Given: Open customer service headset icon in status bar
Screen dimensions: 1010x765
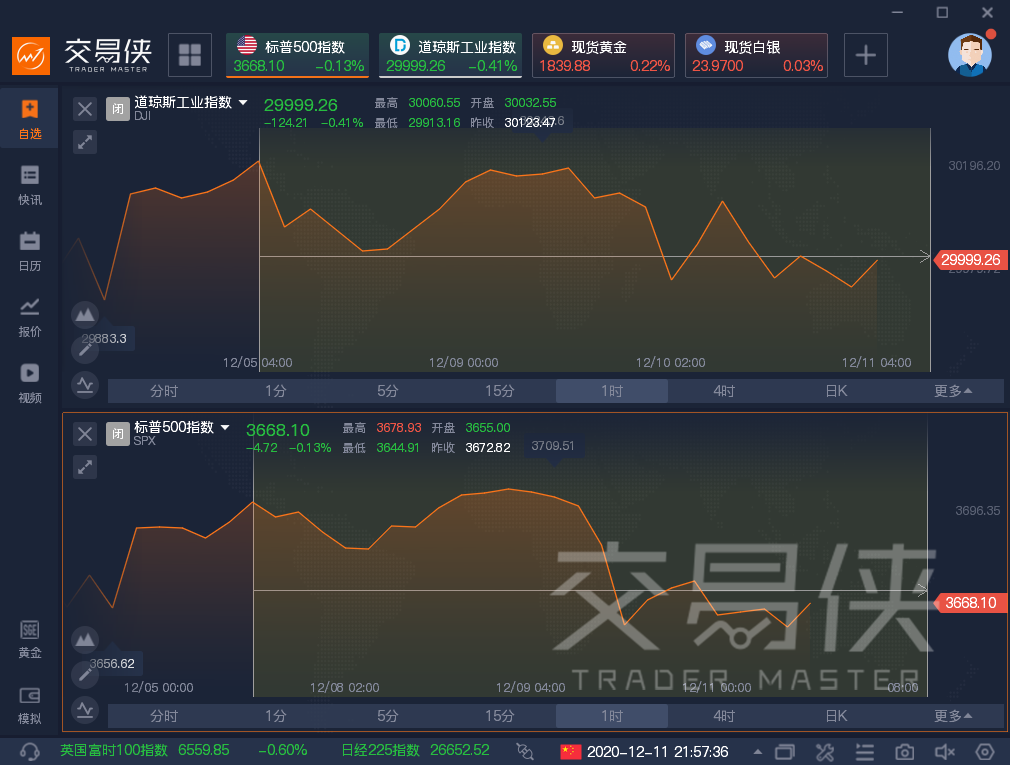Looking at the screenshot, I should (x=30, y=751).
